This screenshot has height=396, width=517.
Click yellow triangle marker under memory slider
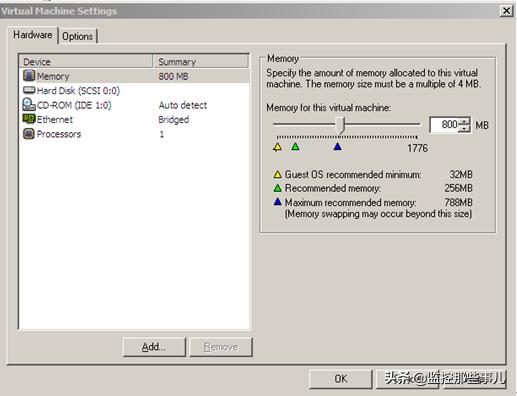point(277,147)
